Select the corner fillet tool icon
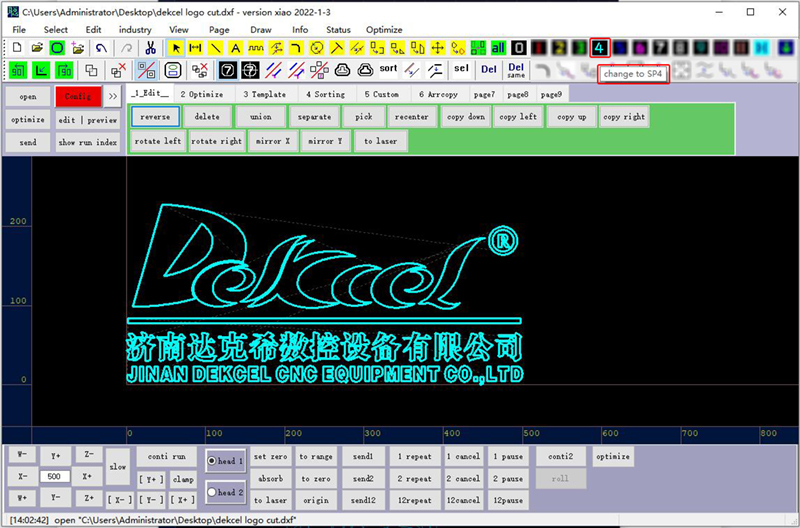 tap(296, 48)
